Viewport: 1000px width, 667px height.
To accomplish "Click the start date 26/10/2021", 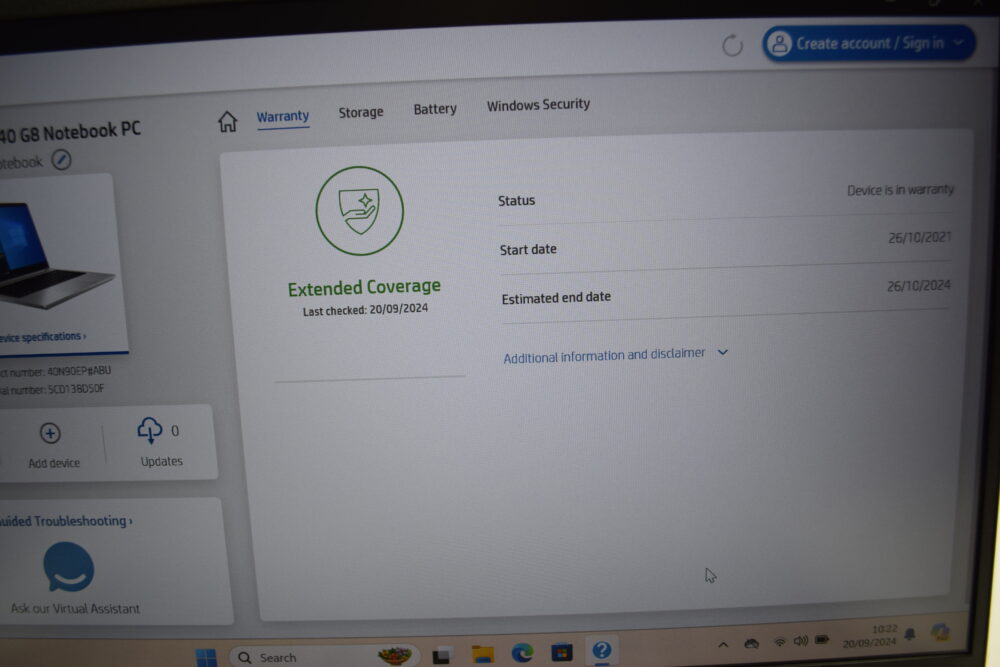I will coord(920,238).
